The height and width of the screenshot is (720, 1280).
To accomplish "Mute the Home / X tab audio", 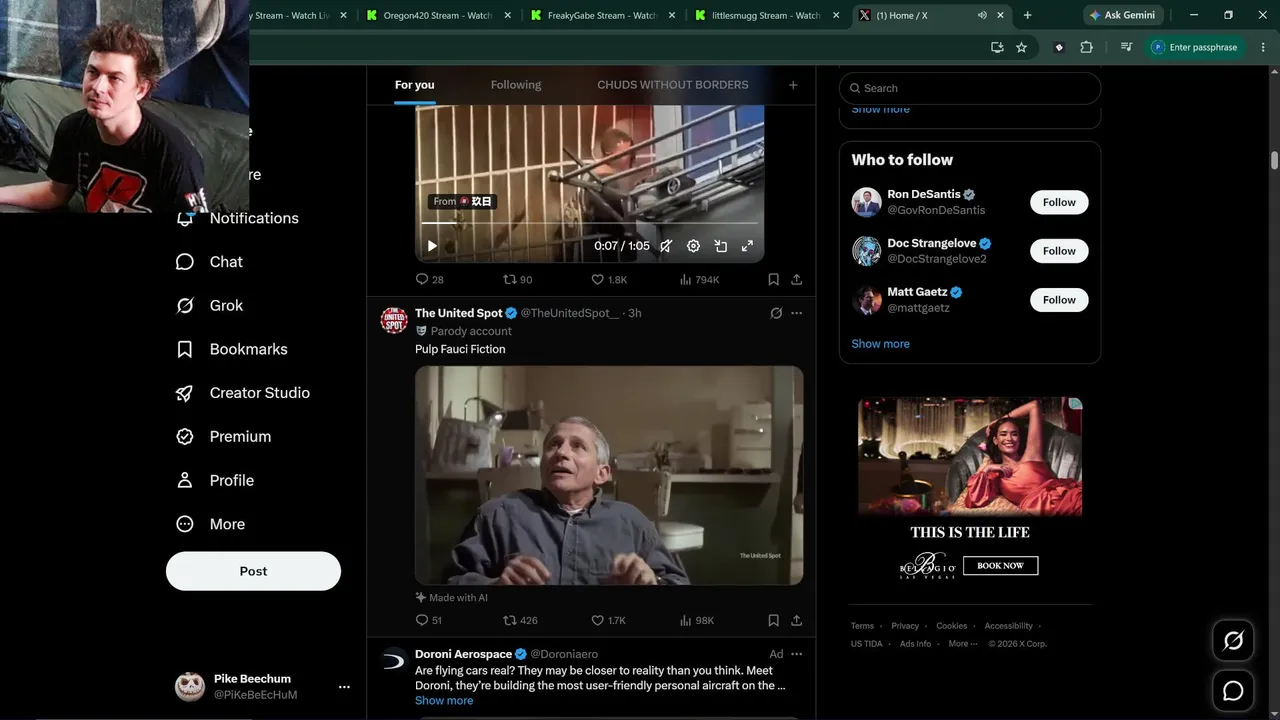I will point(983,15).
